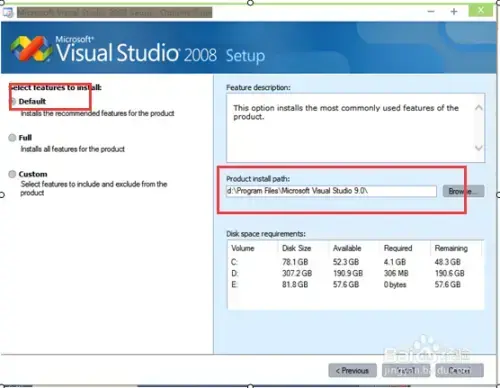The image size is (500, 388).
Task: Click the 0 bytes required cell
Action: tap(395, 285)
